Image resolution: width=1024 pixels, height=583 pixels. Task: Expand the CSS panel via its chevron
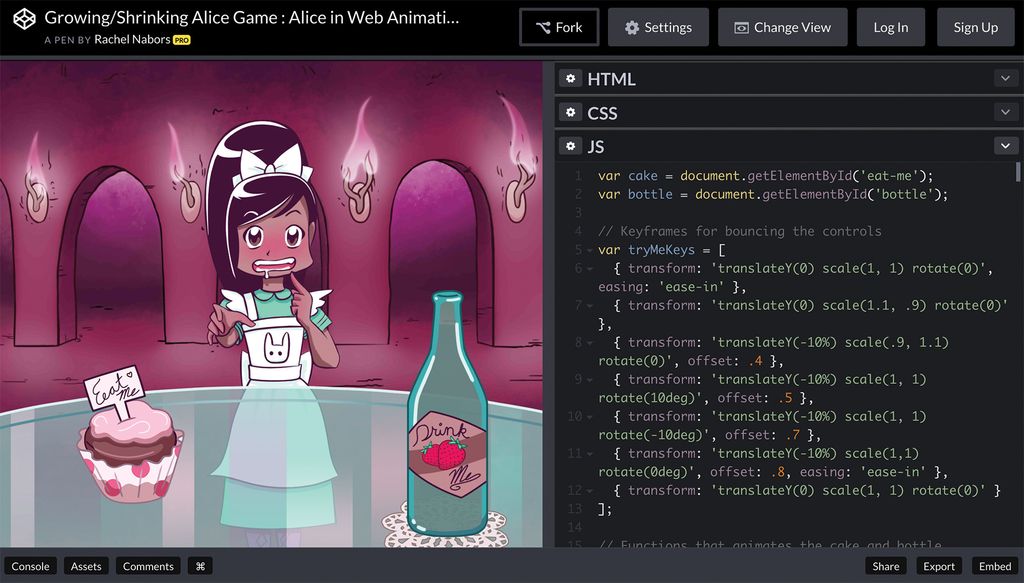click(1005, 112)
